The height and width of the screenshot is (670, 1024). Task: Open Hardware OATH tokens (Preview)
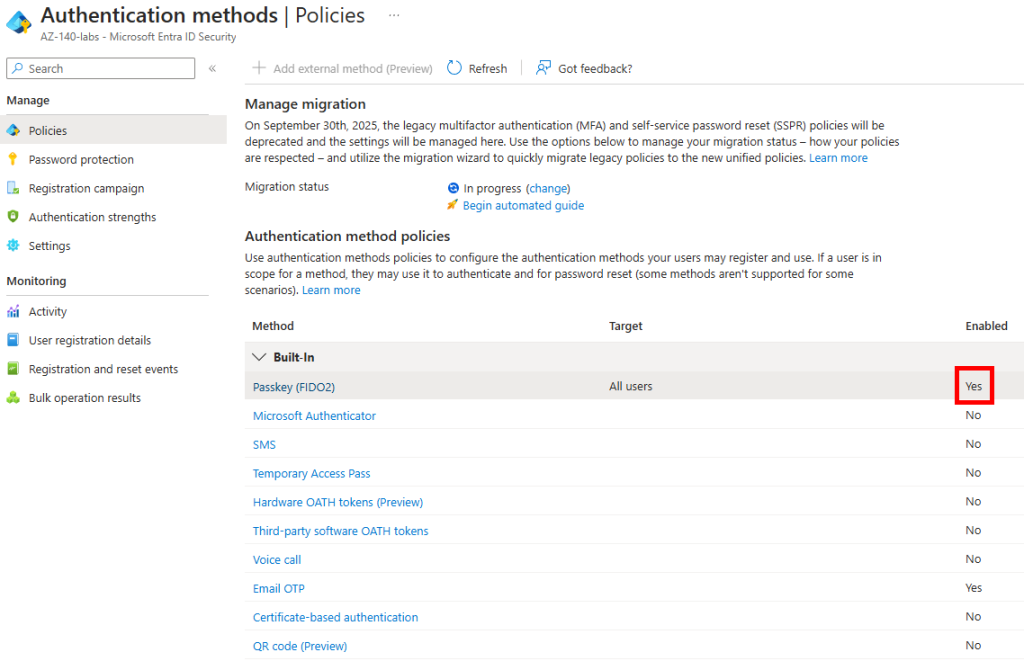coord(338,502)
